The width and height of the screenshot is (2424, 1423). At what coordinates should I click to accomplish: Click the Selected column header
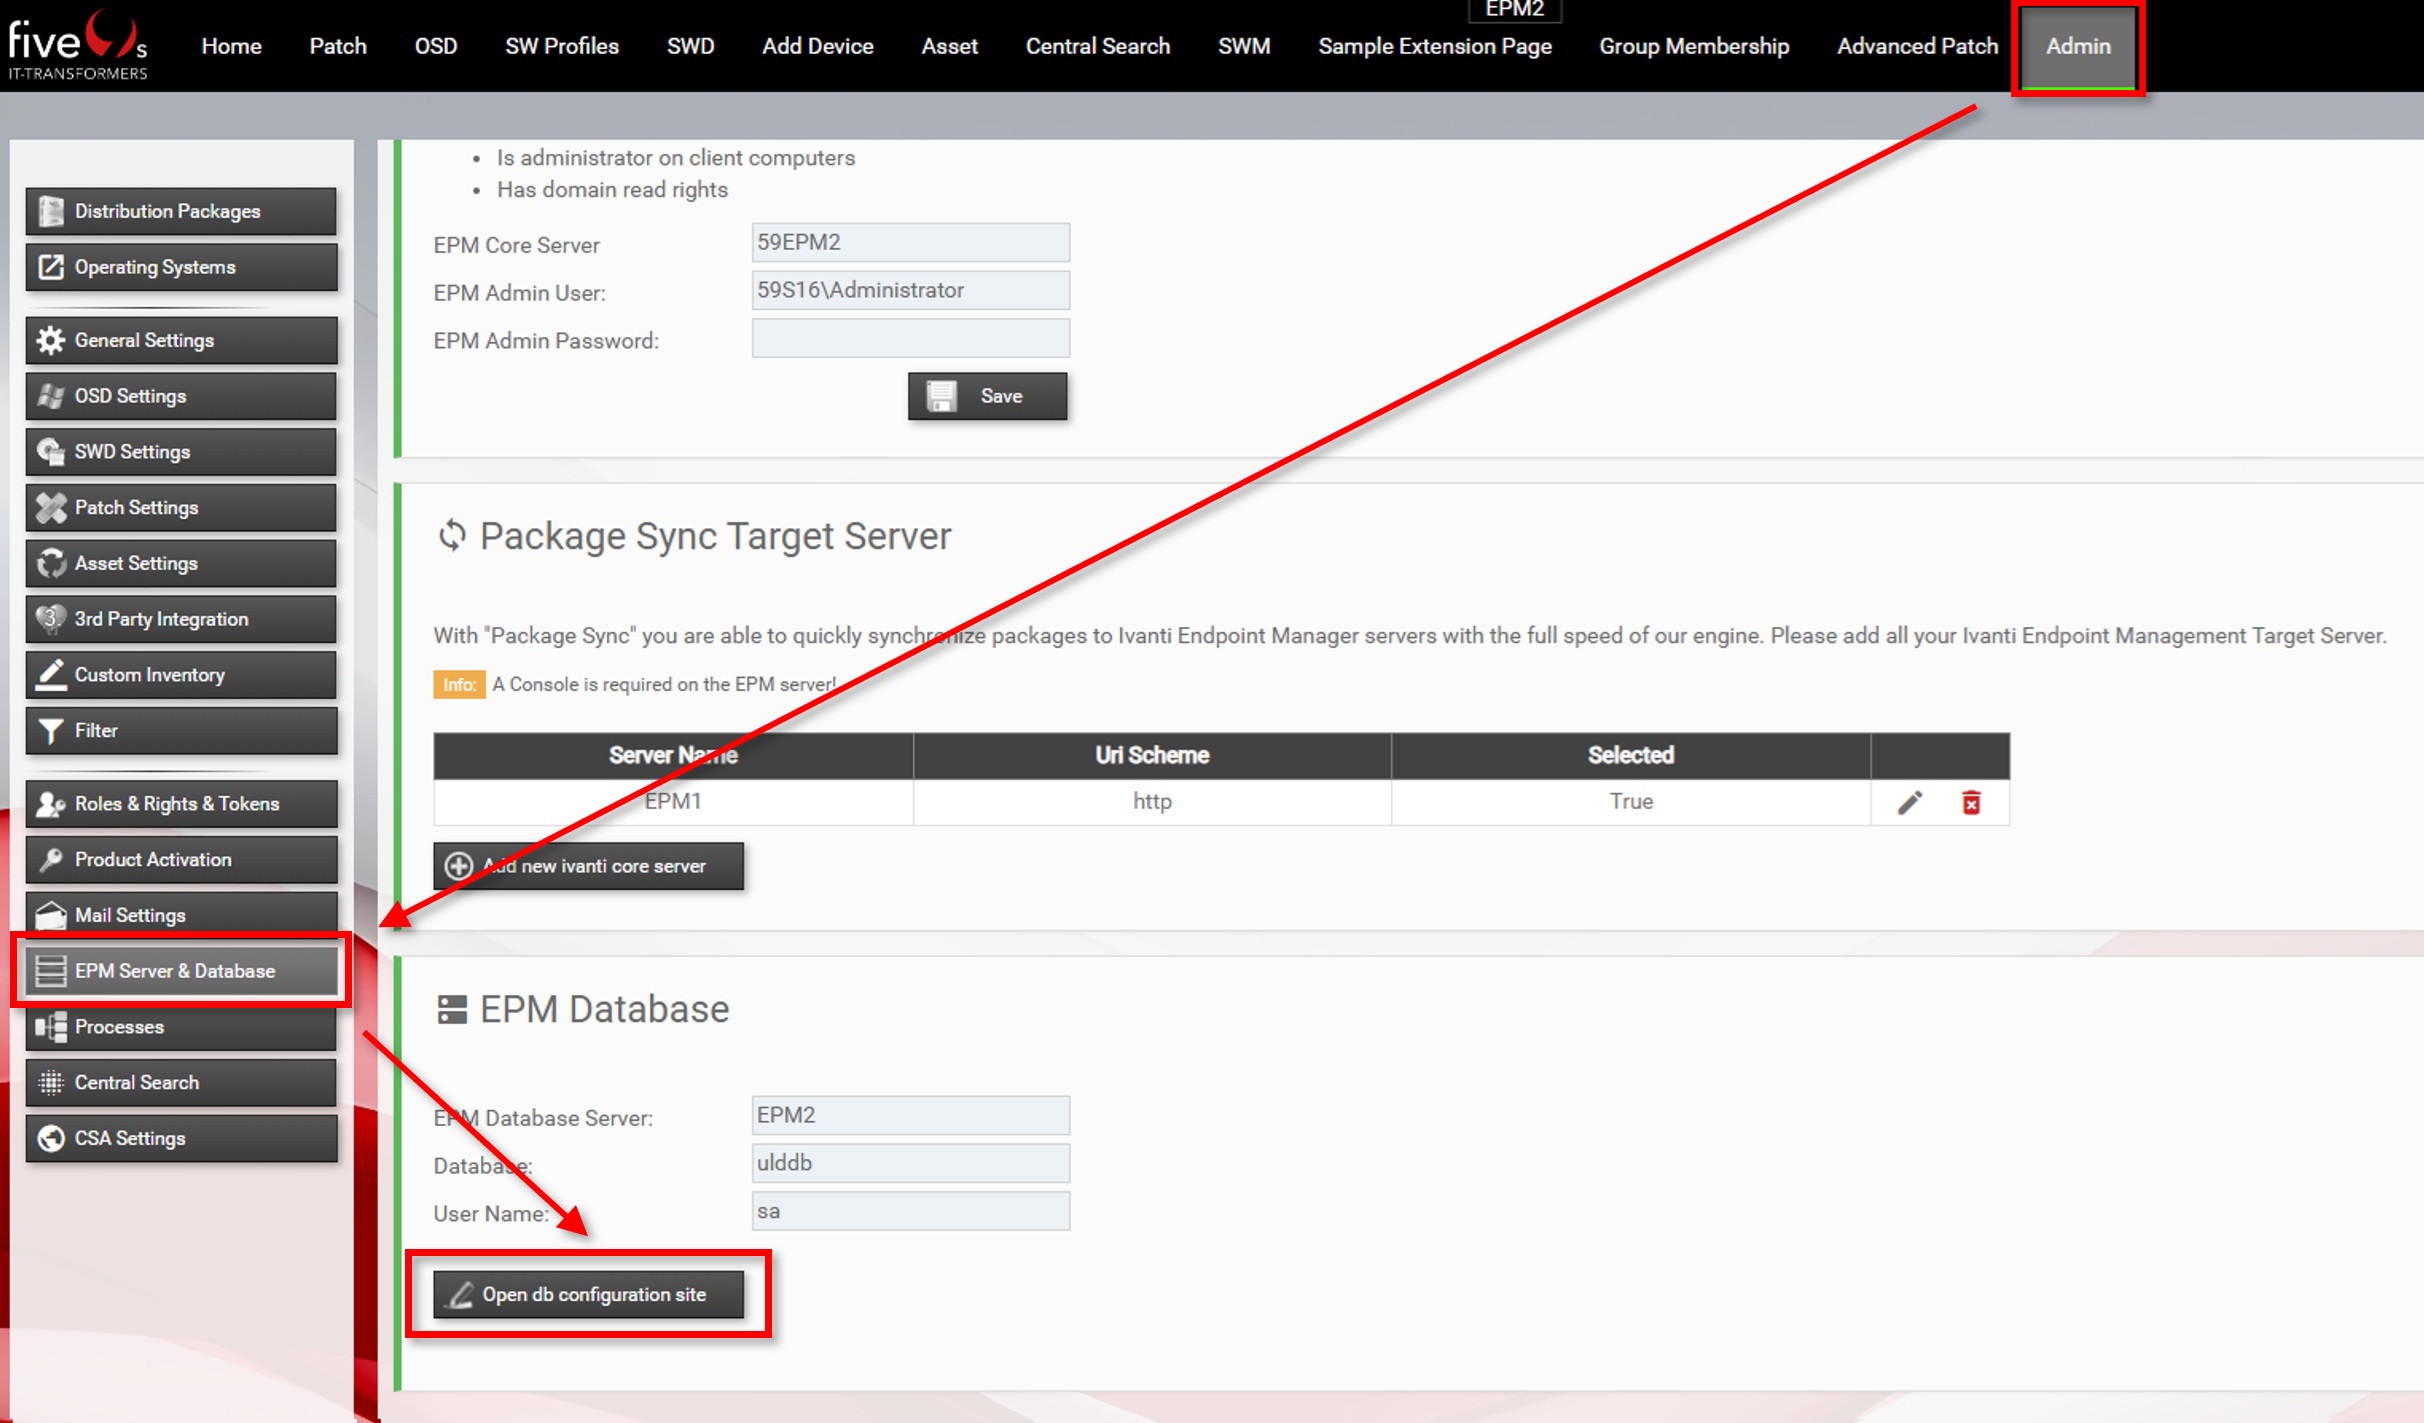coord(1631,756)
